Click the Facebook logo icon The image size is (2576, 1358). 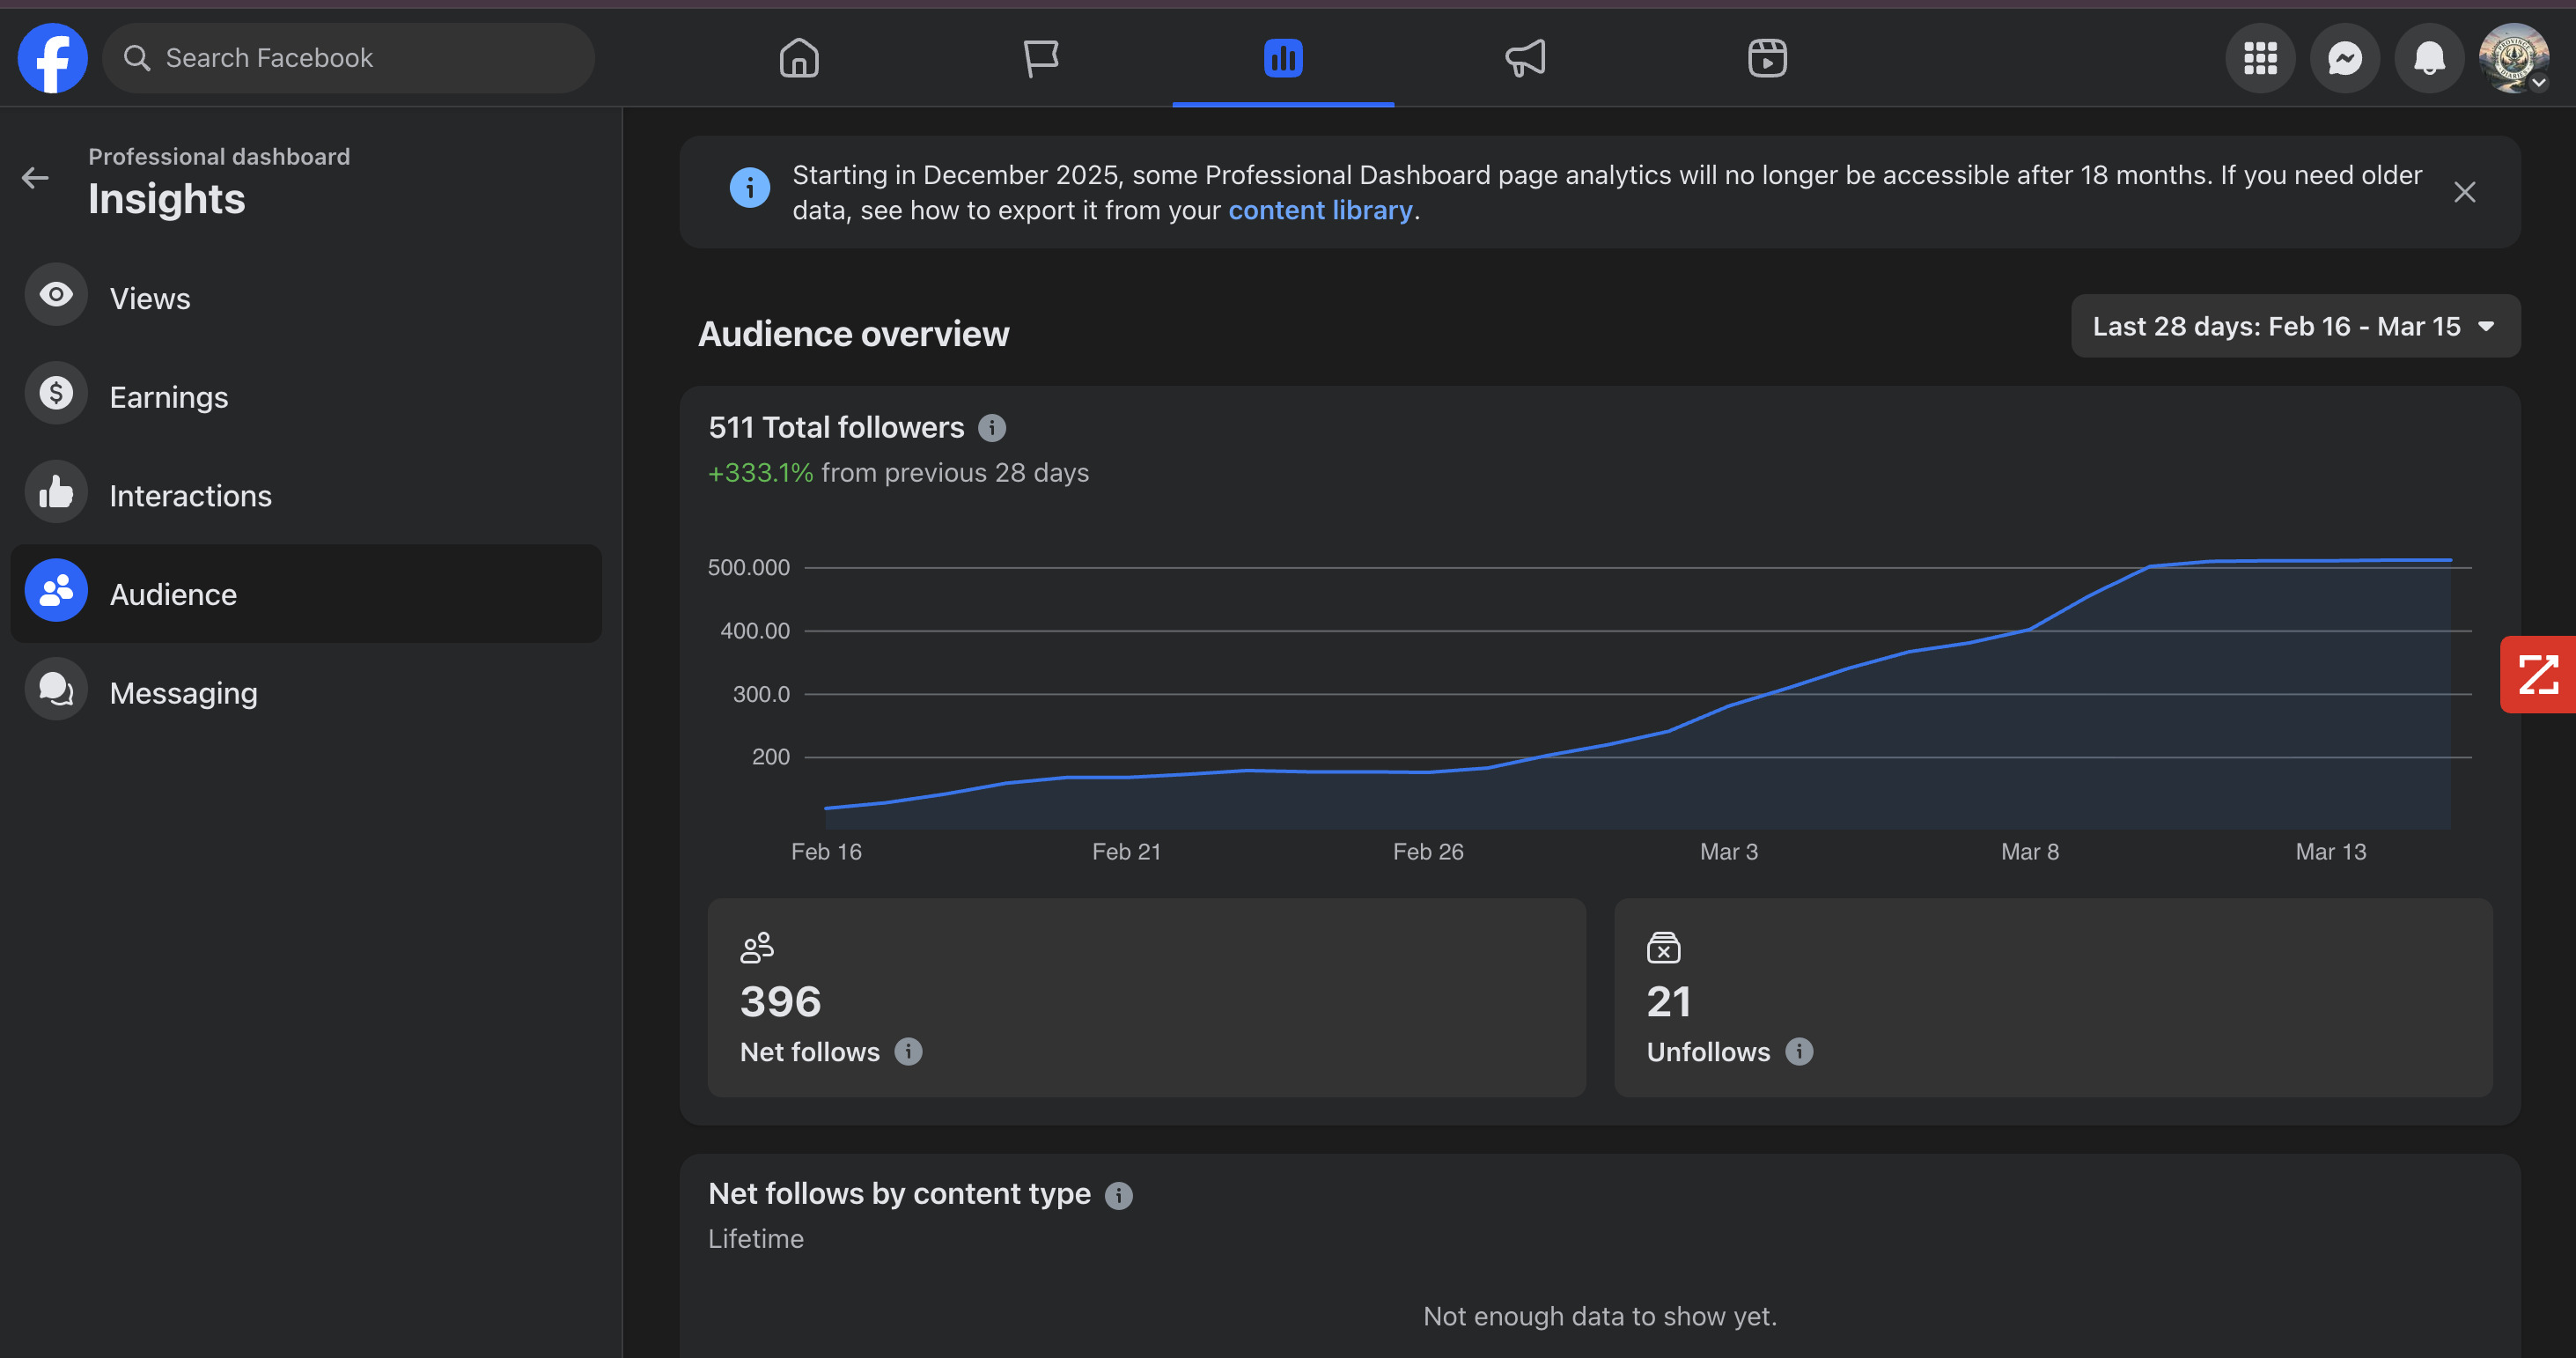click(x=52, y=58)
